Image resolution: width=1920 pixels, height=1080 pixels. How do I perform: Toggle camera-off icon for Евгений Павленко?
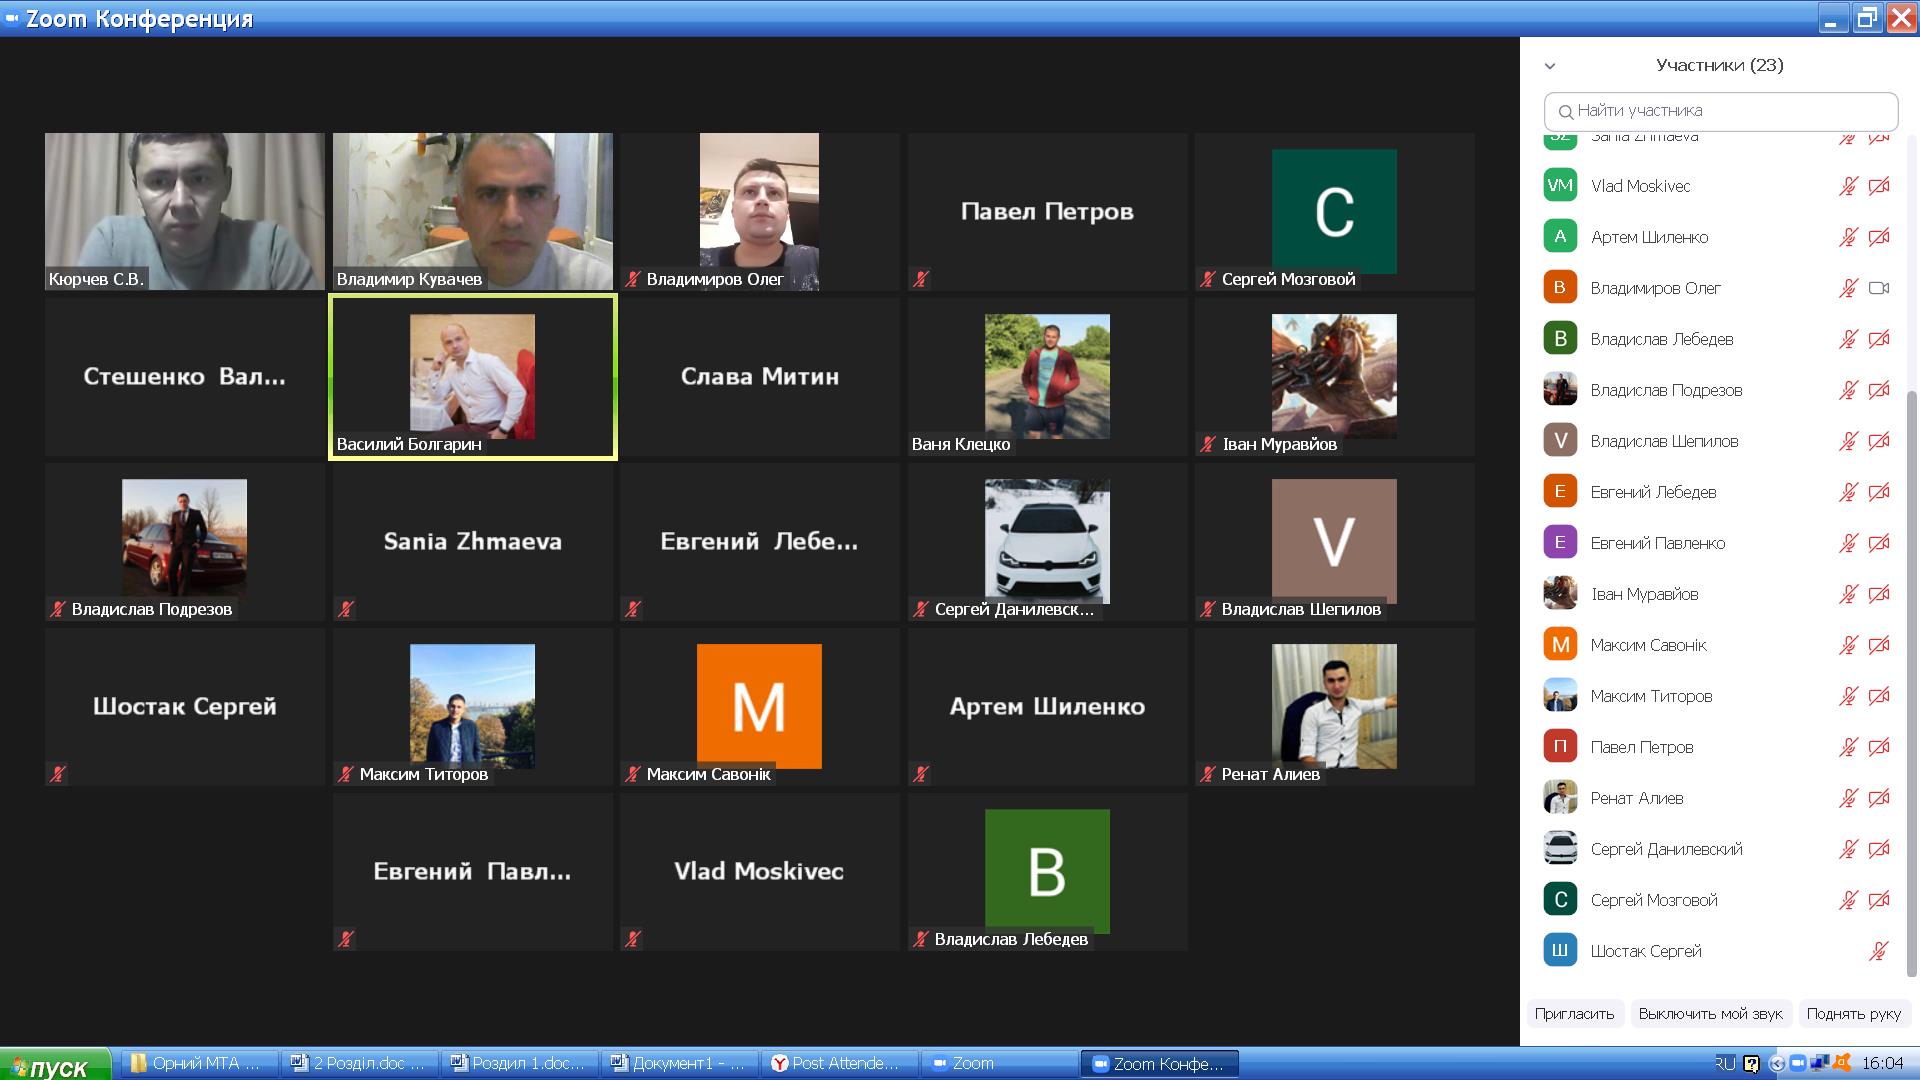1879,543
